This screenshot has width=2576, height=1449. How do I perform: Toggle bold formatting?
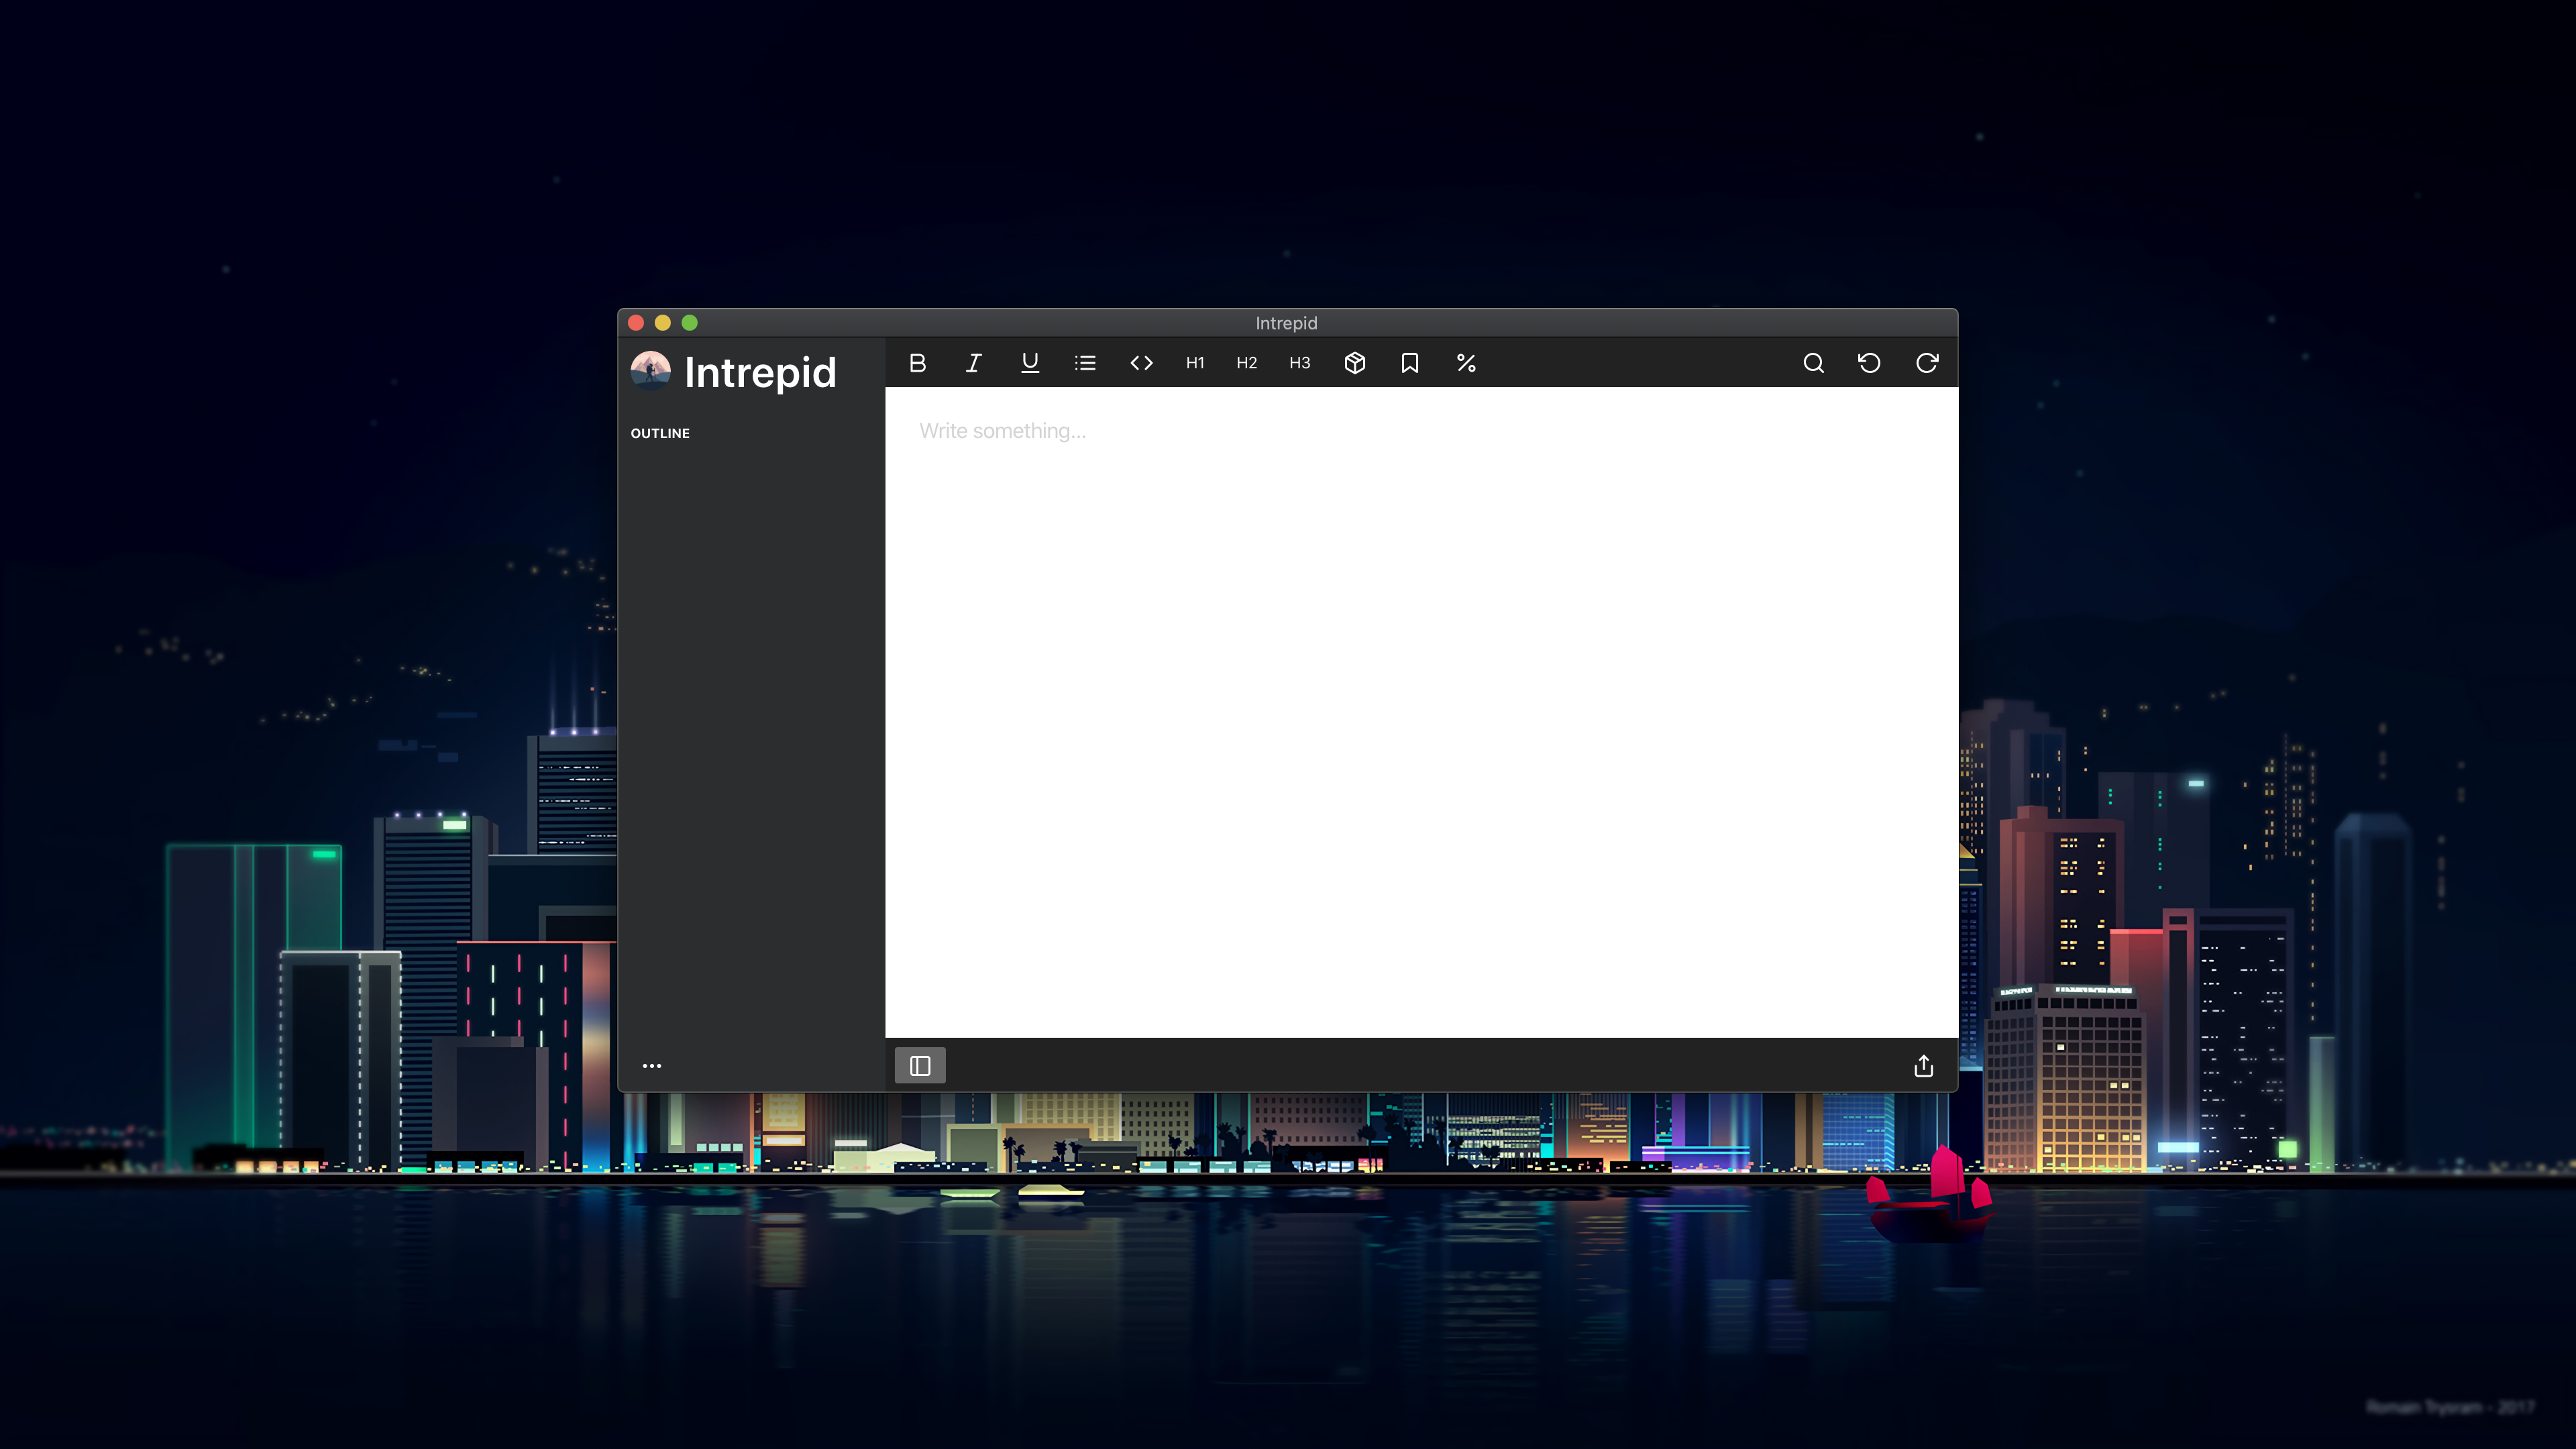[x=917, y=363]
